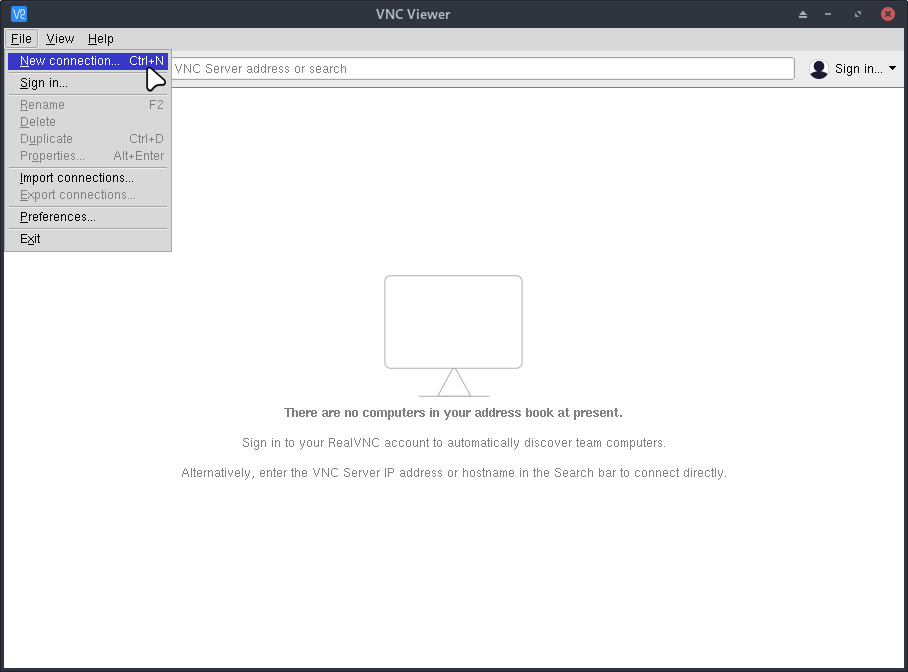
Task: Click the greyed Duplicate menu entry
Action: pyautogui.click(x=88, y=139)
